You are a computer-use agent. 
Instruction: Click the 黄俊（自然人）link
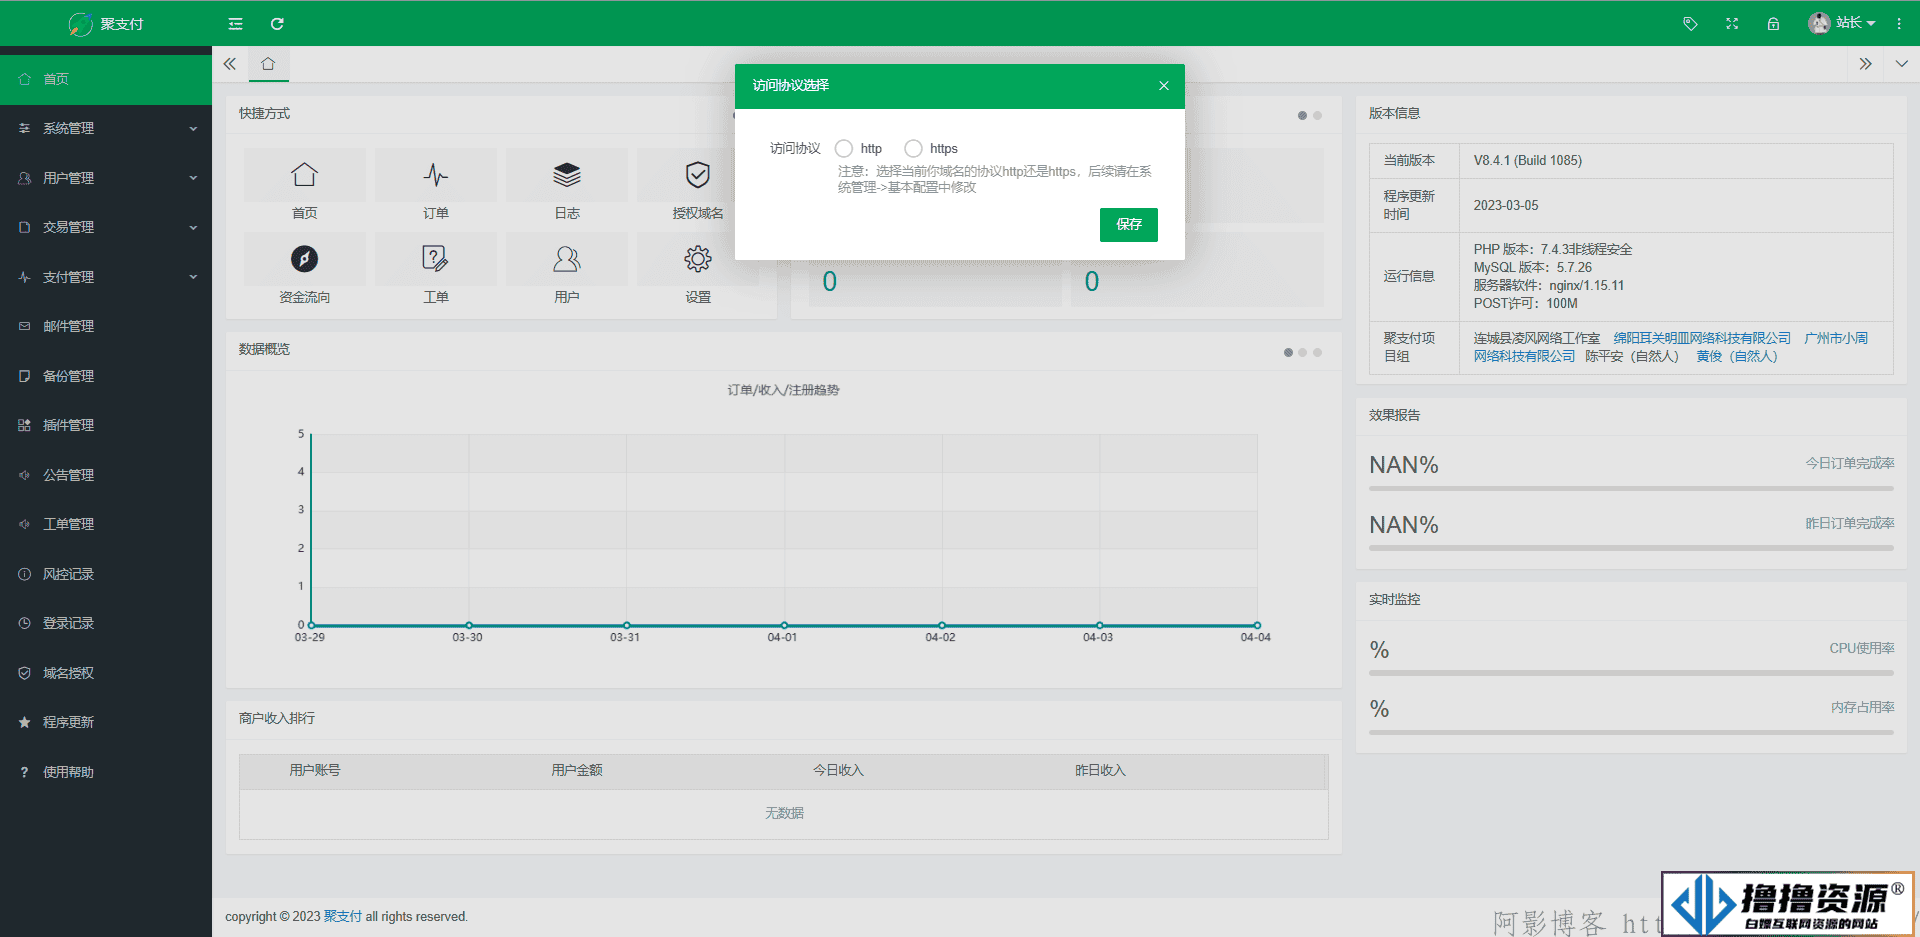(1737, 356)
